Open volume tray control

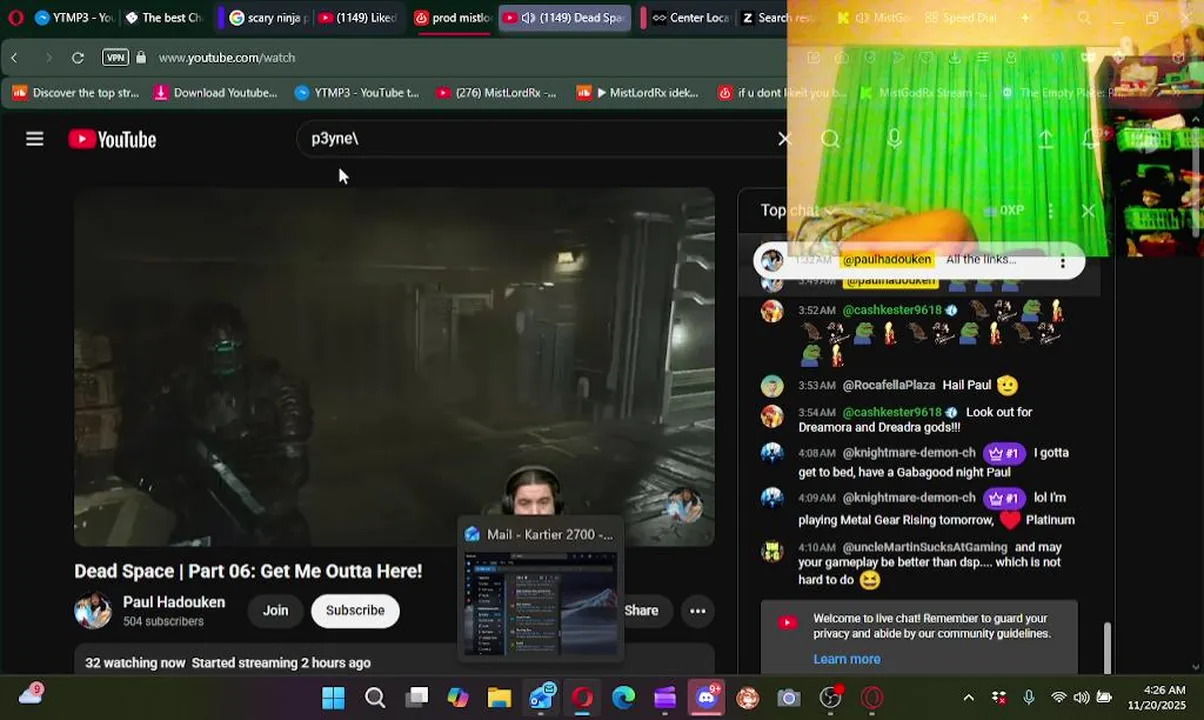1081,697
